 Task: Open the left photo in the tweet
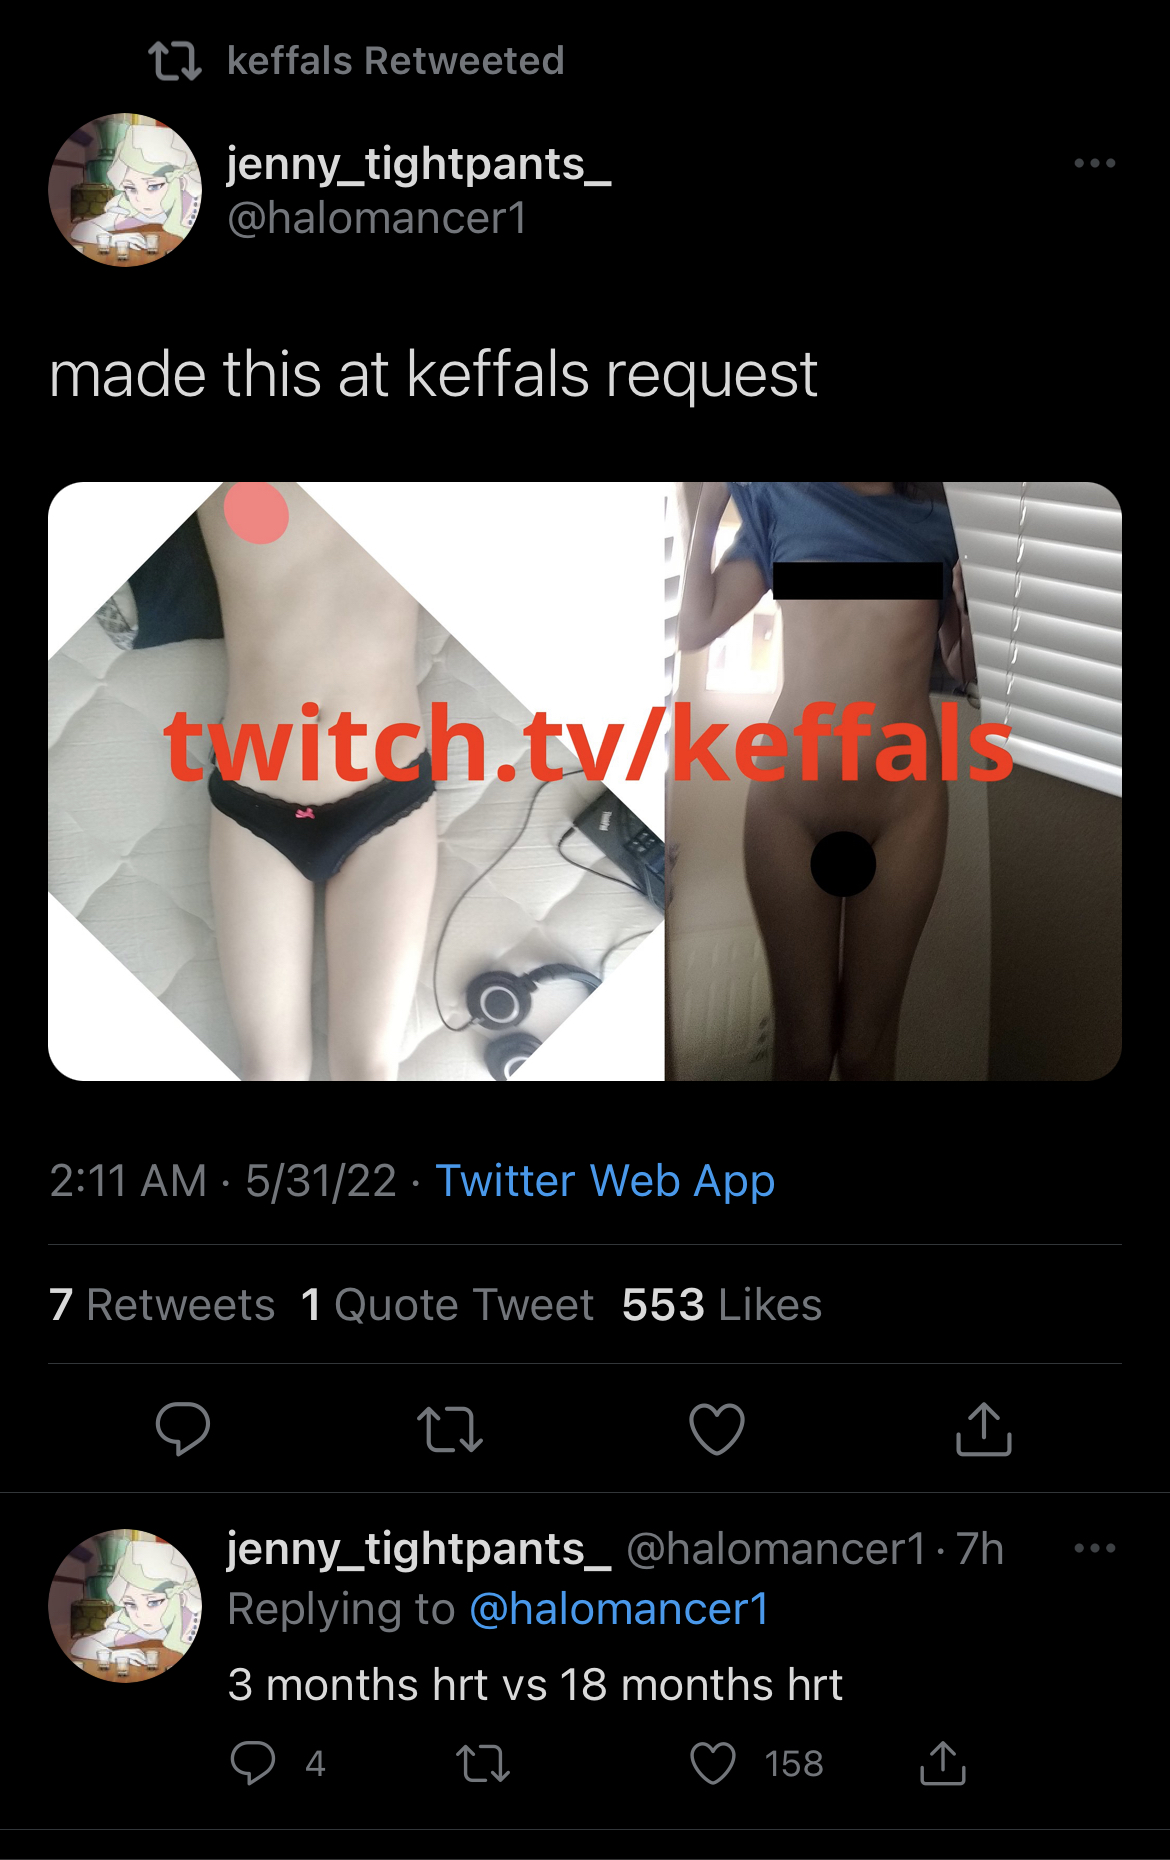click(x=356, y=781)
